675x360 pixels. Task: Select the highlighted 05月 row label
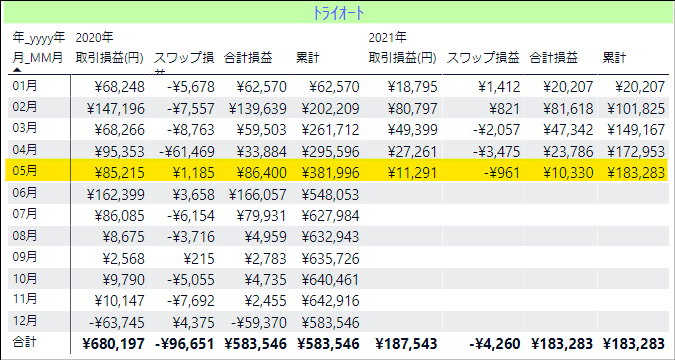pos(25,171)
